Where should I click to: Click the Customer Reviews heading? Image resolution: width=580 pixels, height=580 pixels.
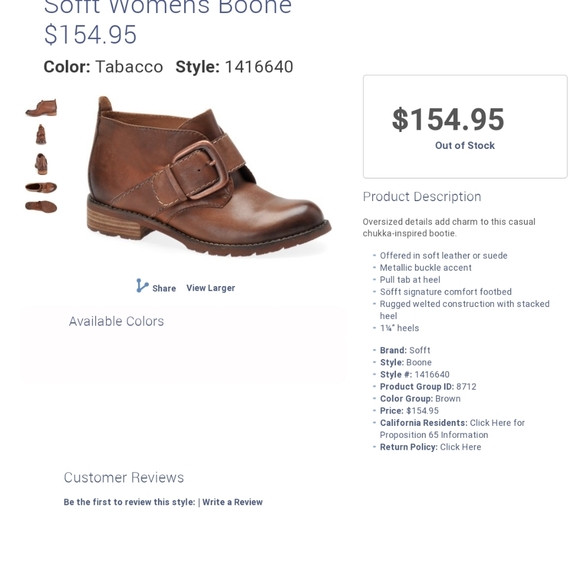point(124,477)
